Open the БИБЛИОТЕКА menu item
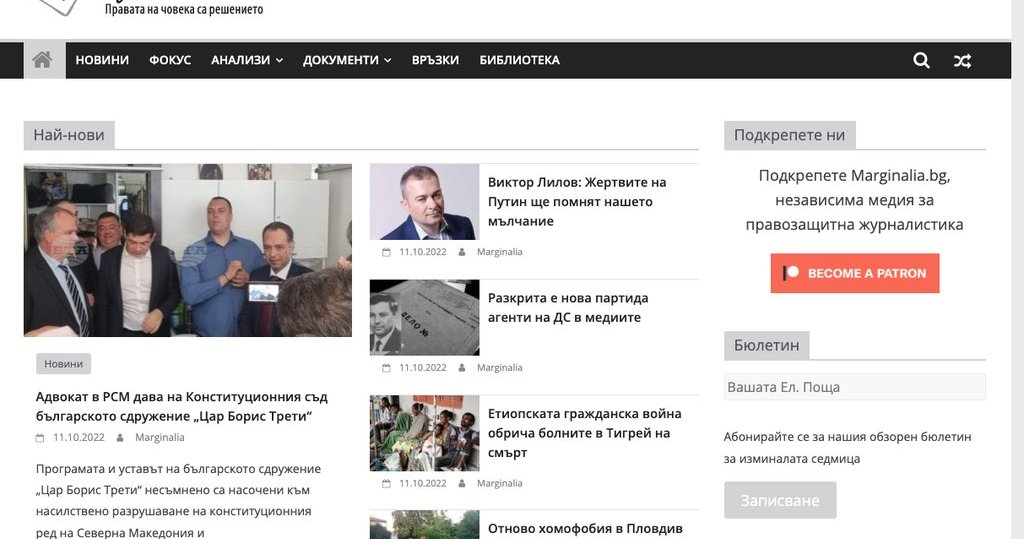 pyautogui.click(x=519, y=60)
